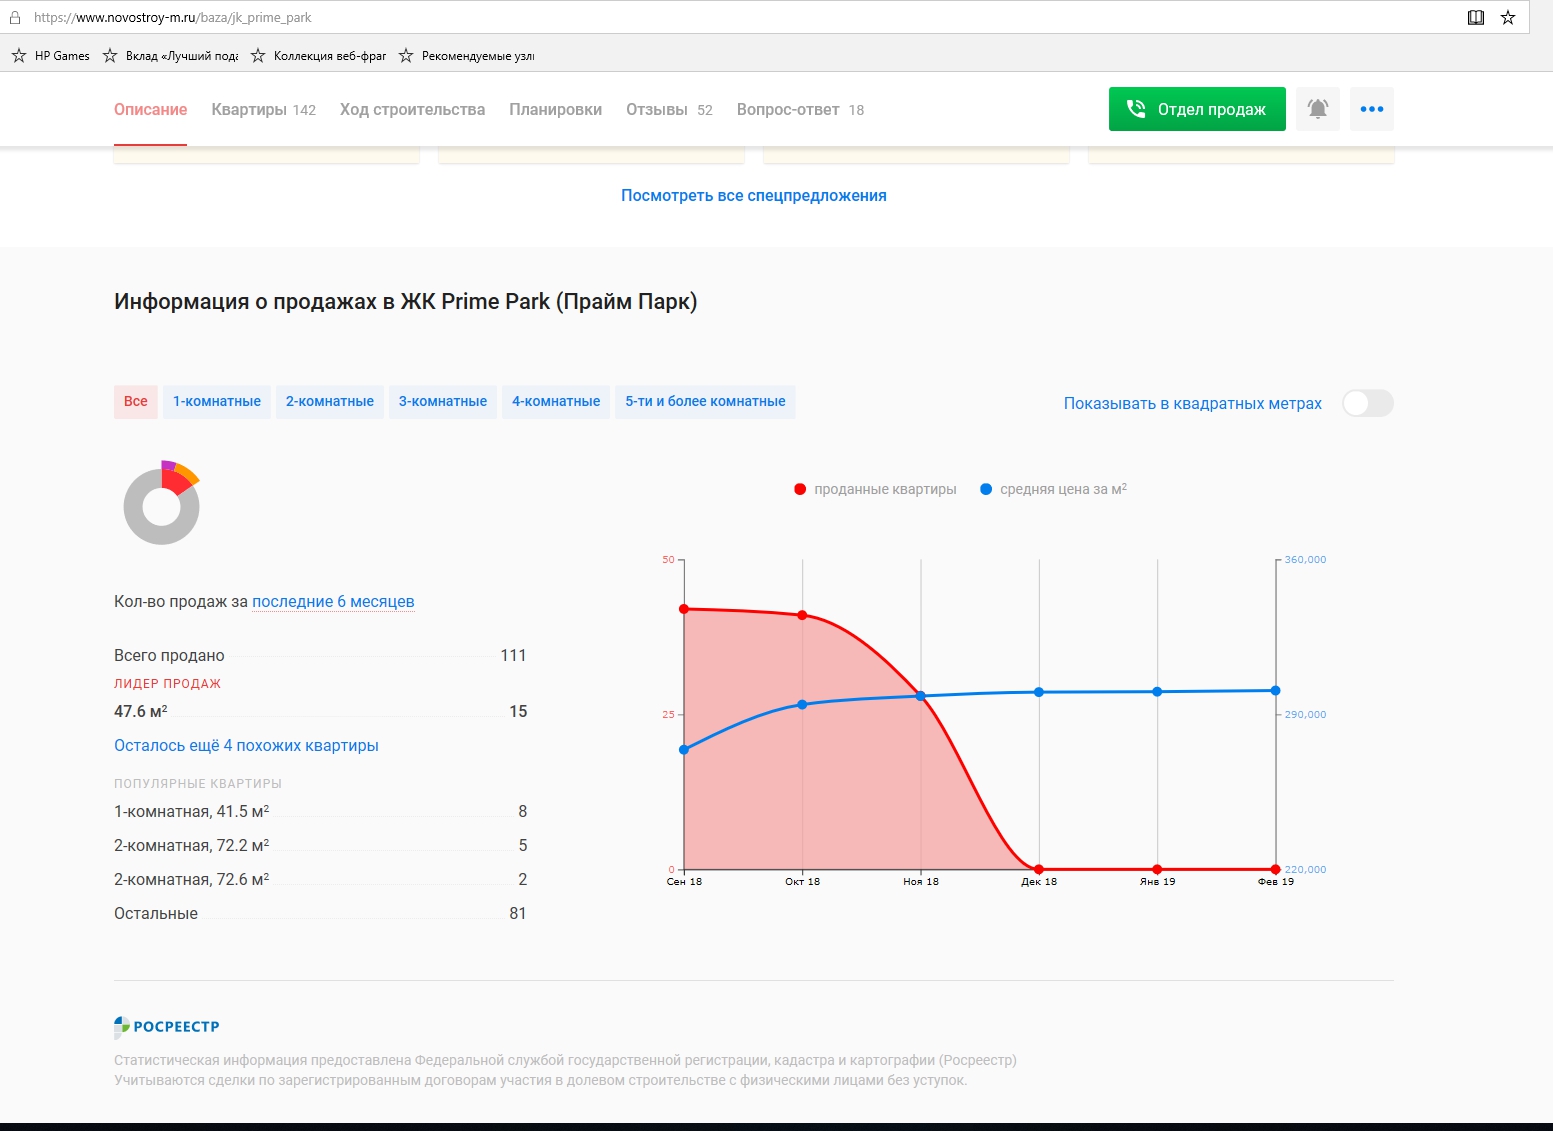Click x-axis label "Дек 18"
The image size is (1553, 1131).
click(x=1039, y=882)
